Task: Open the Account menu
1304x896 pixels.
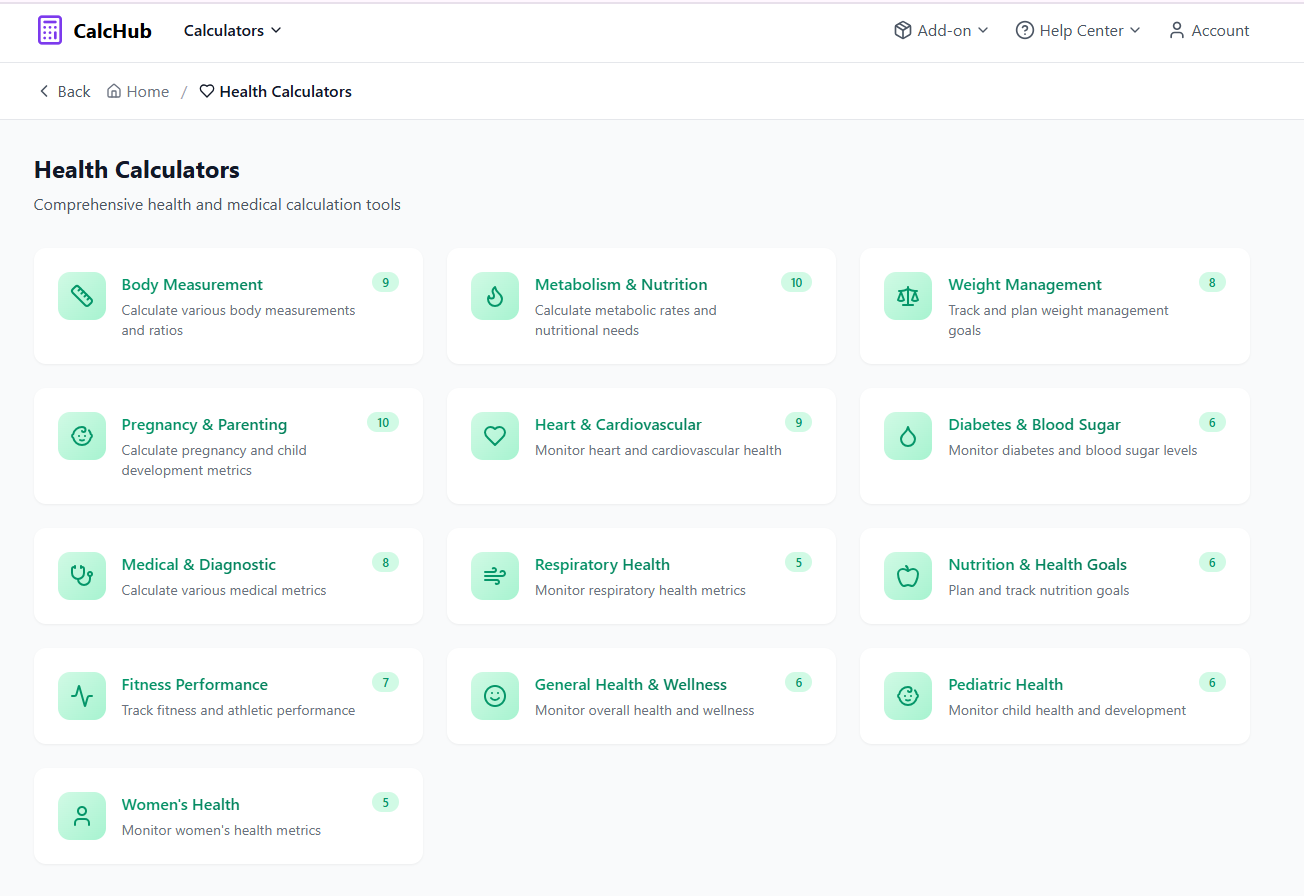Action: 1209,30
